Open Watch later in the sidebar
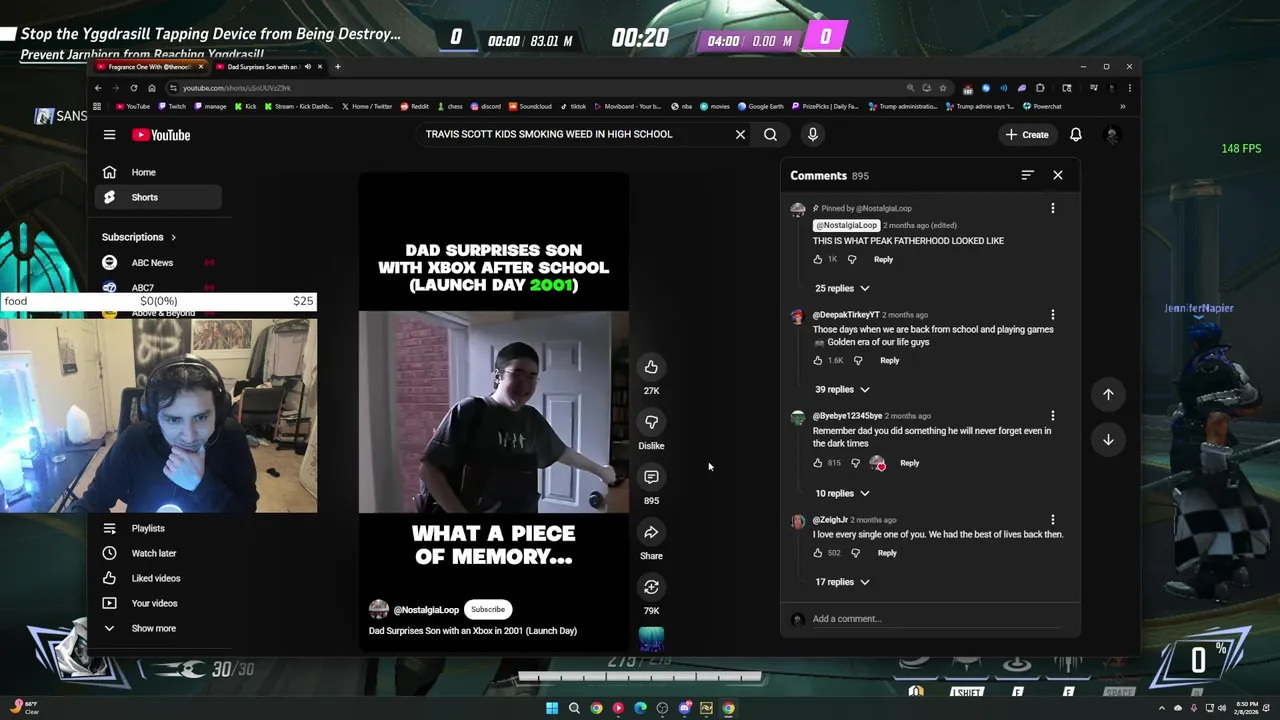1280x720 pixels. pos(158,553)
